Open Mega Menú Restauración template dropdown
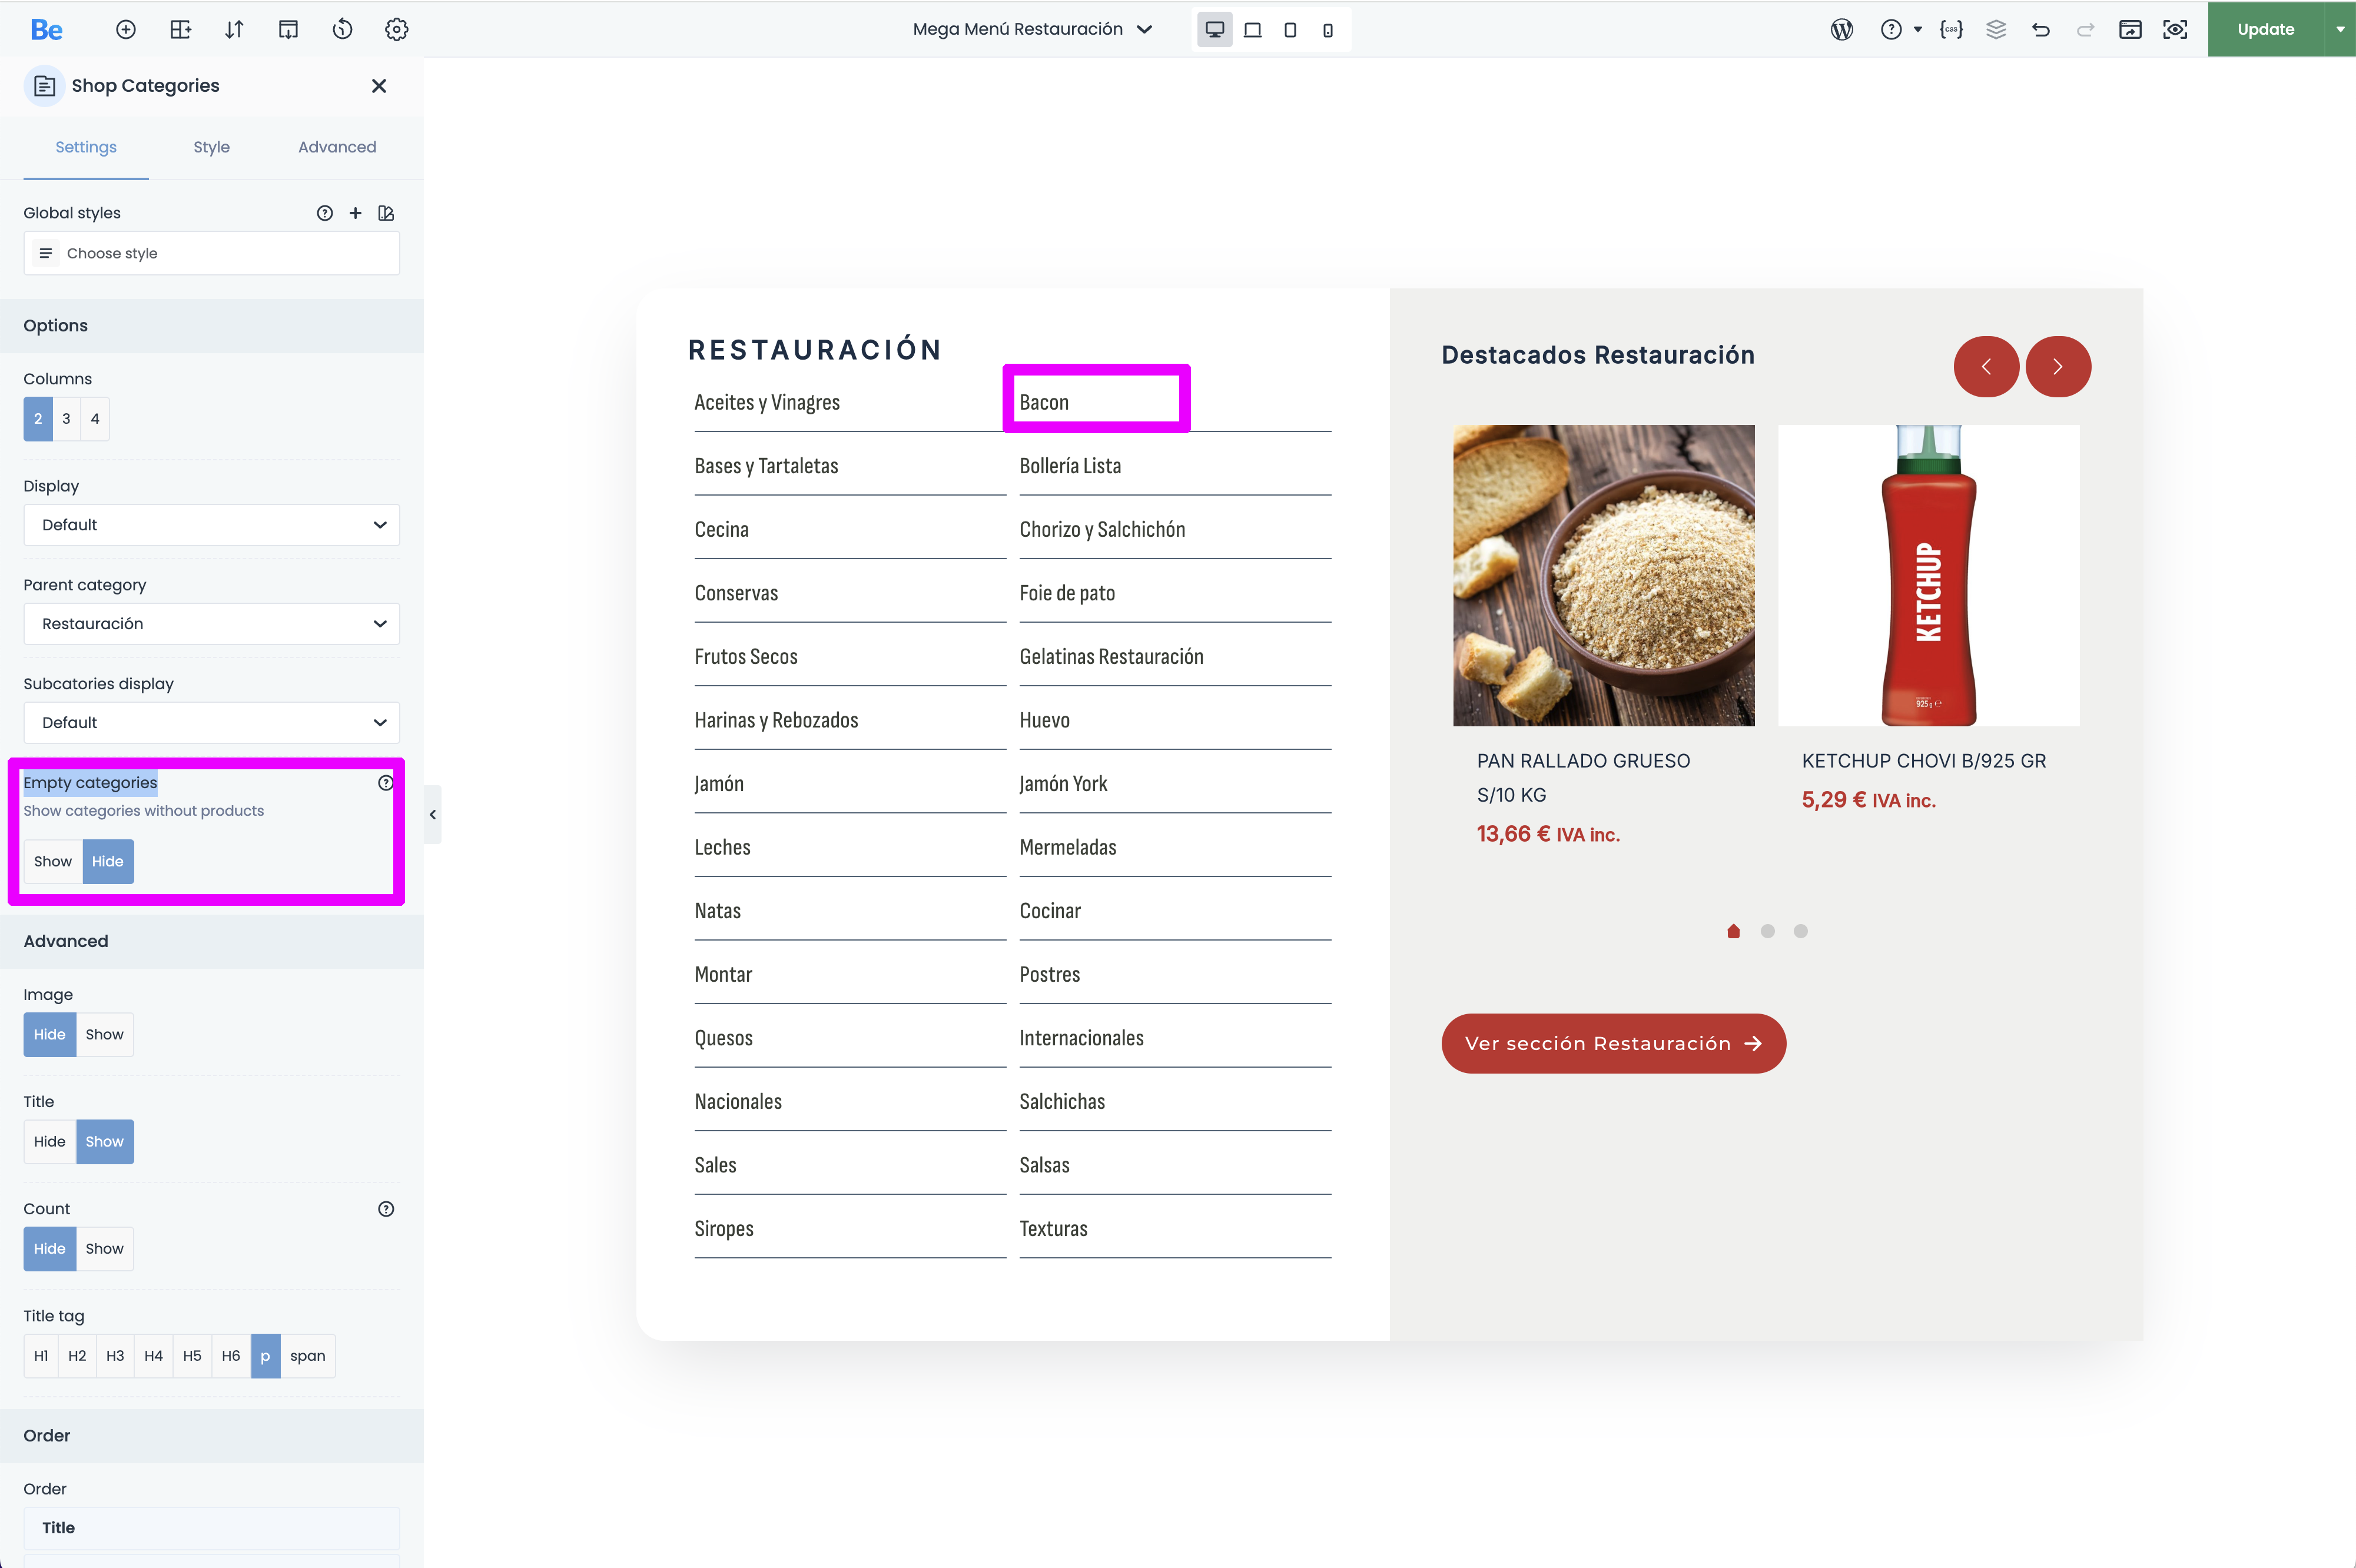This screenshot has width=2356, height=1568. point(1032,29)
